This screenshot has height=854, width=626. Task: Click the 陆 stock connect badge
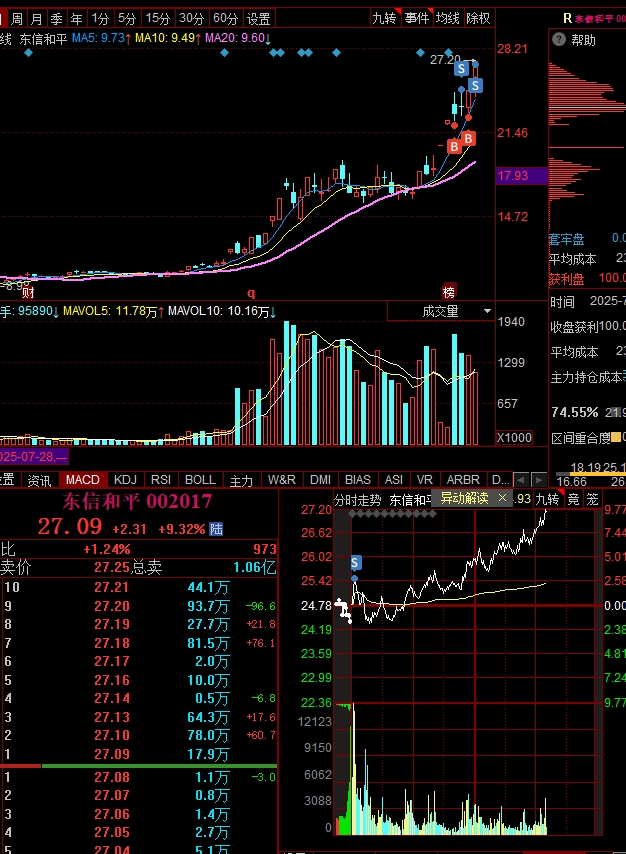(x=216, y=529)
